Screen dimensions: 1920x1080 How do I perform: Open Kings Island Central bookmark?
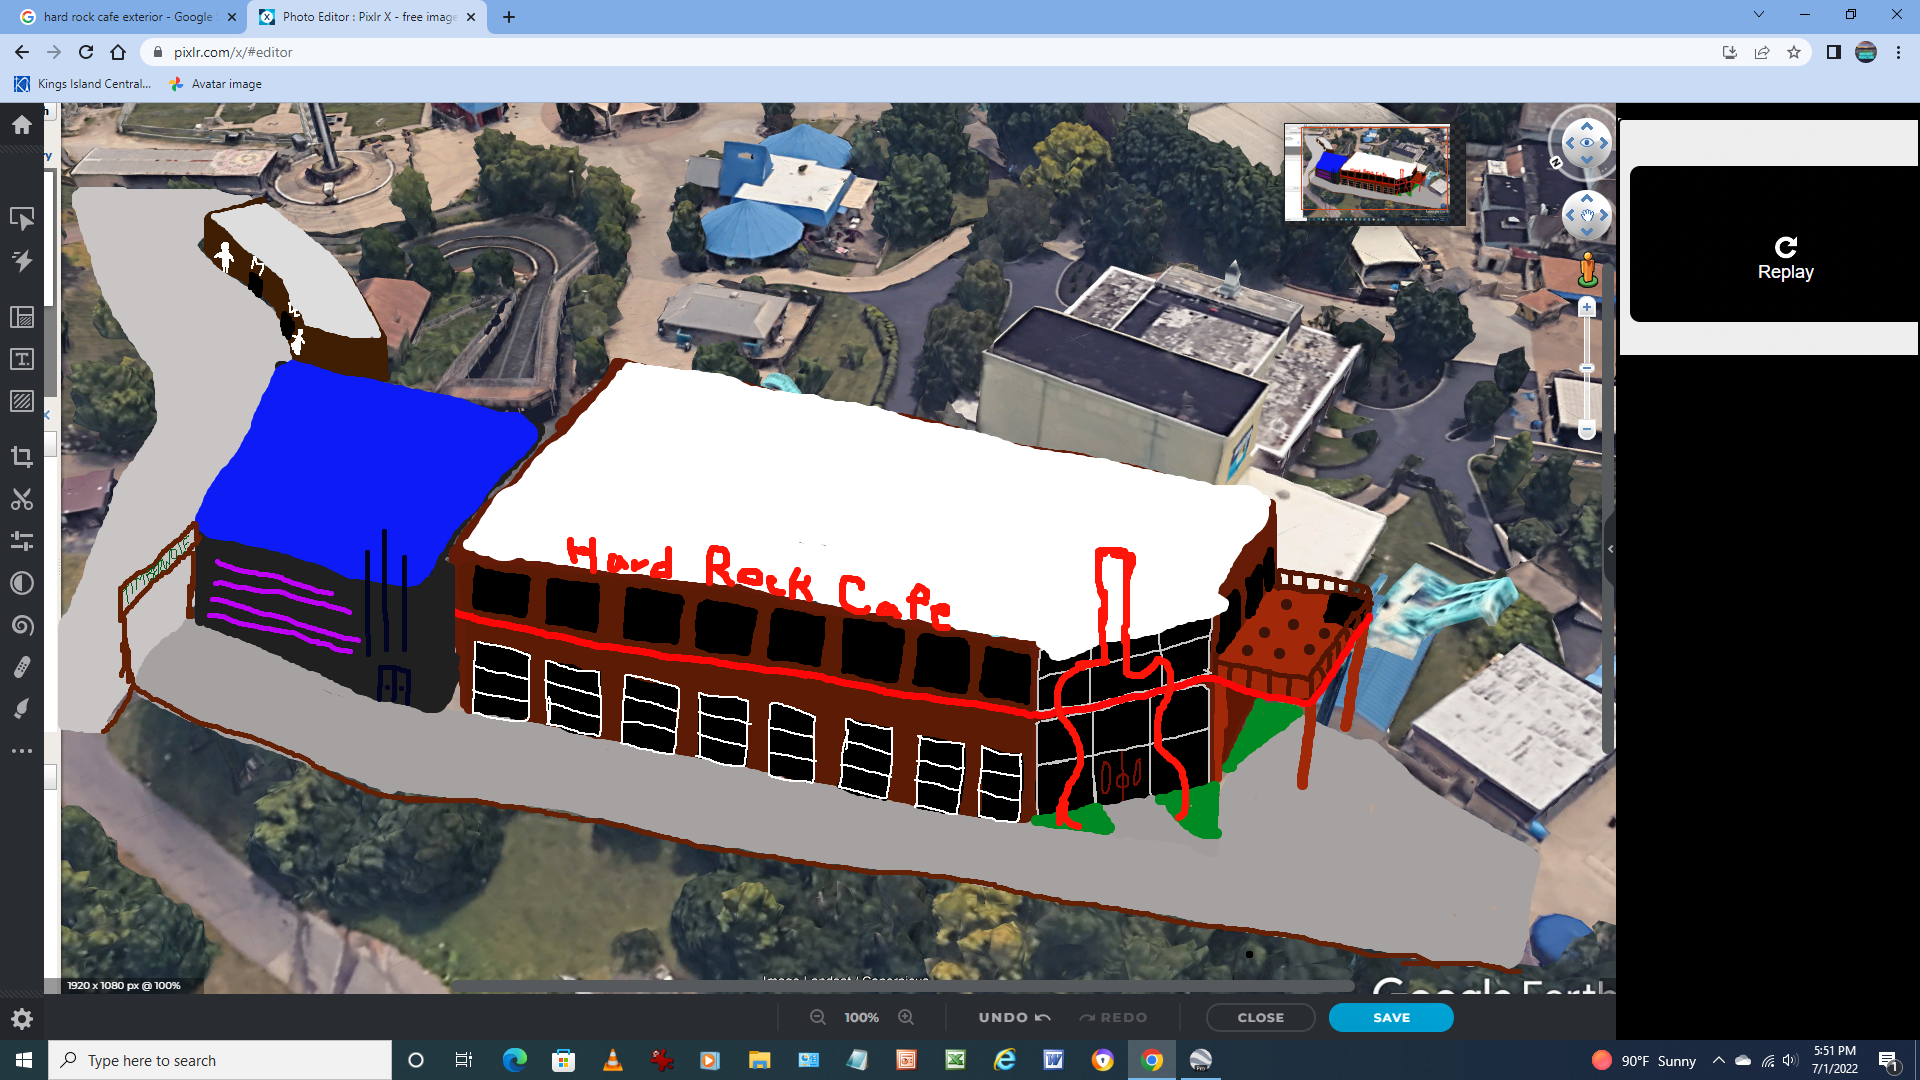click(83, 84)
